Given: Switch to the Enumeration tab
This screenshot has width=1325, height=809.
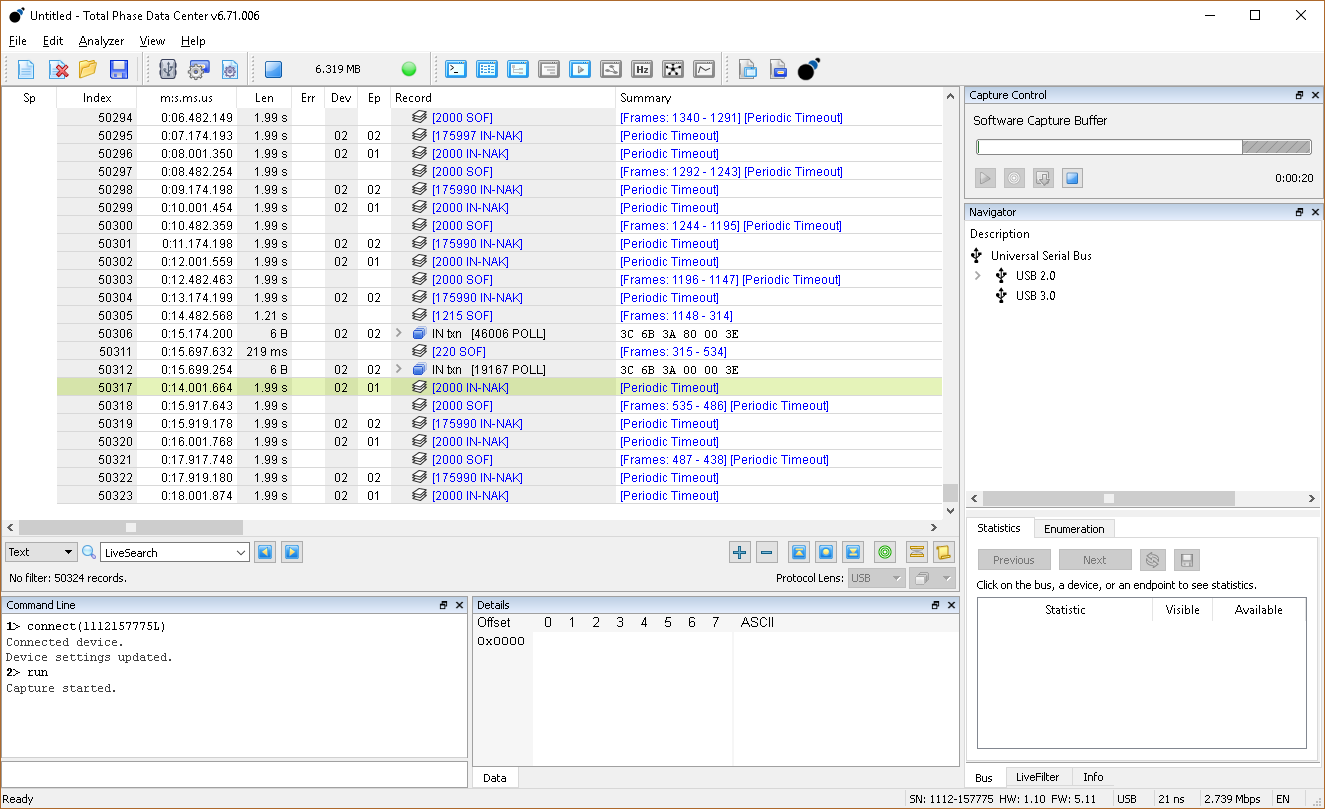Looking at the screenshot, I should [1074, 529].
